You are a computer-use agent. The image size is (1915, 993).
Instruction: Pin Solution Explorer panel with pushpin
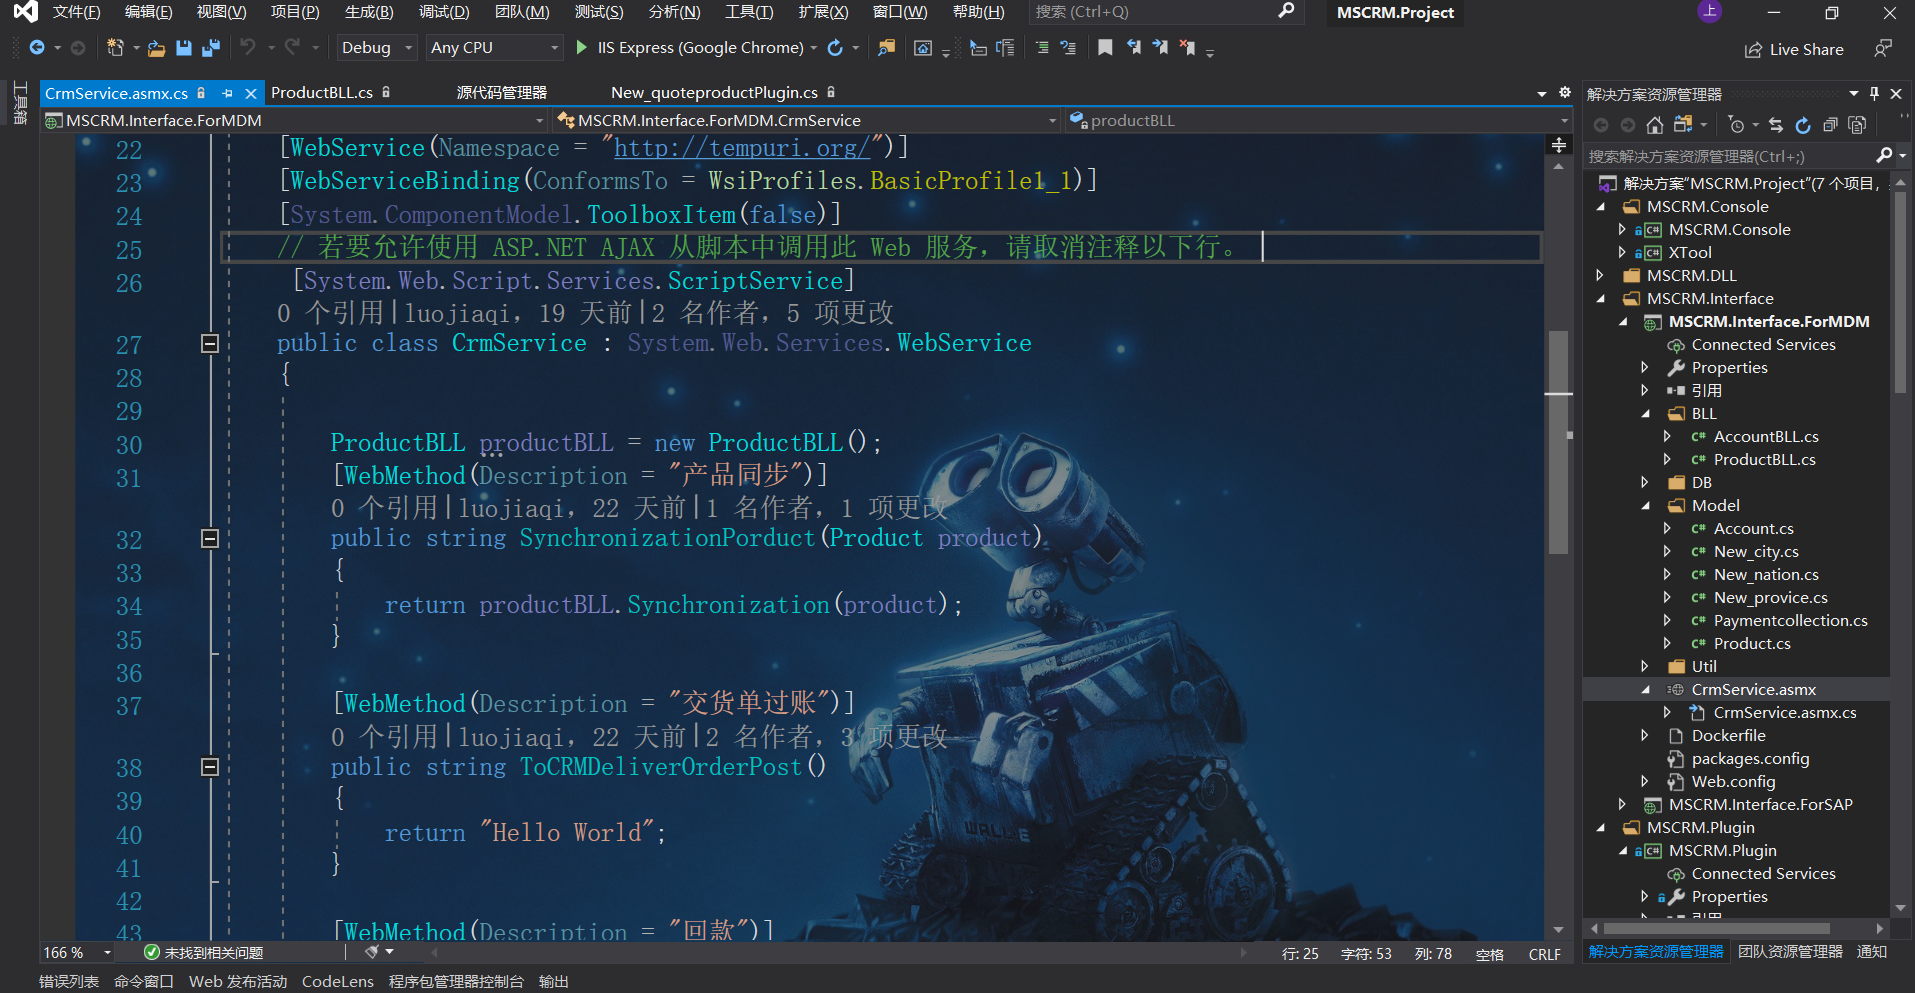(x=1874, y=93)
